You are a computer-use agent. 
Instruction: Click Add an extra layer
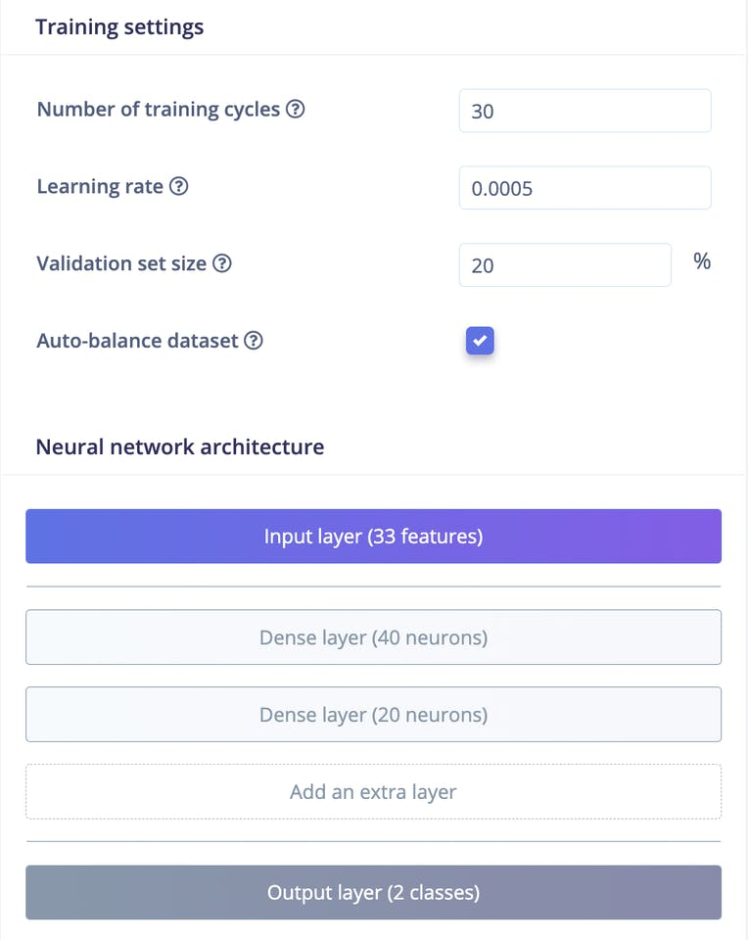tap(373, 792)
